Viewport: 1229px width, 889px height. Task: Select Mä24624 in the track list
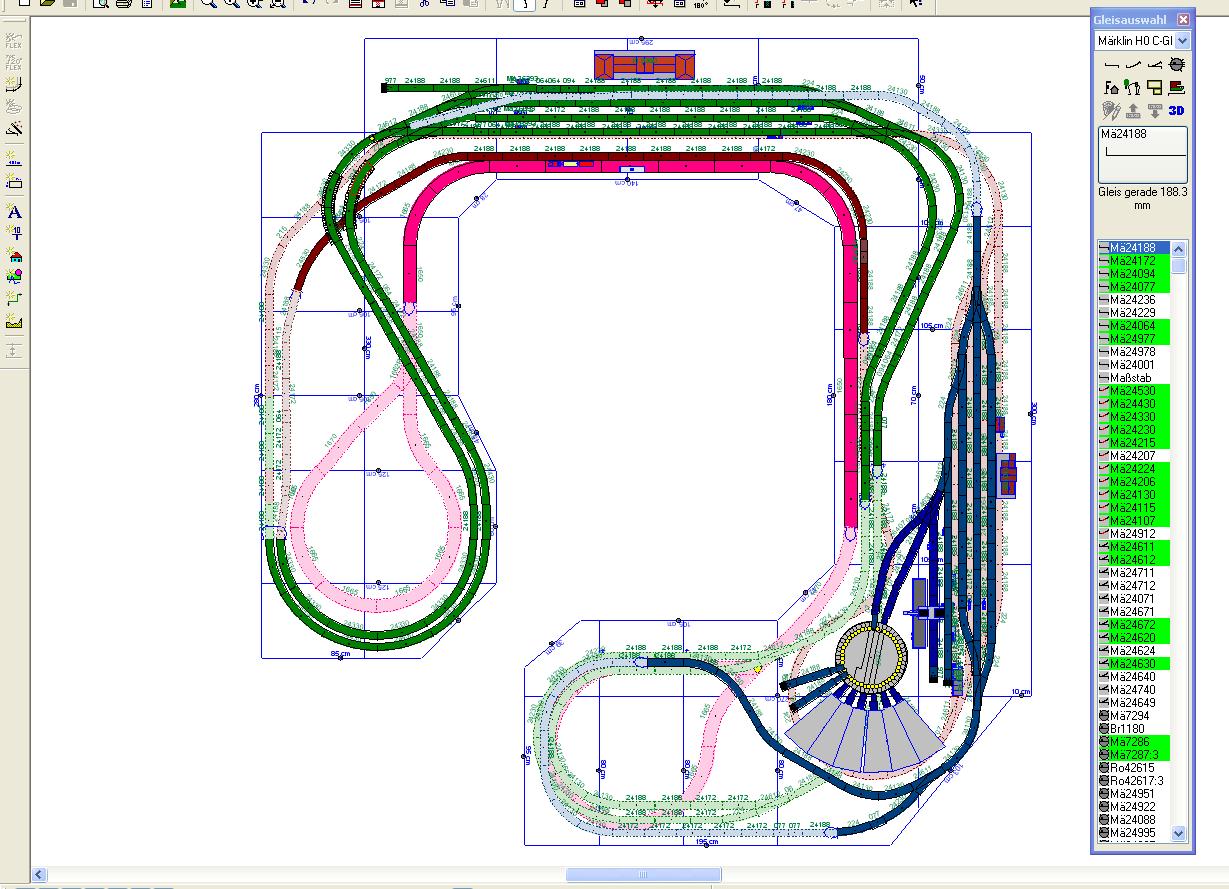pos(1134,651)
